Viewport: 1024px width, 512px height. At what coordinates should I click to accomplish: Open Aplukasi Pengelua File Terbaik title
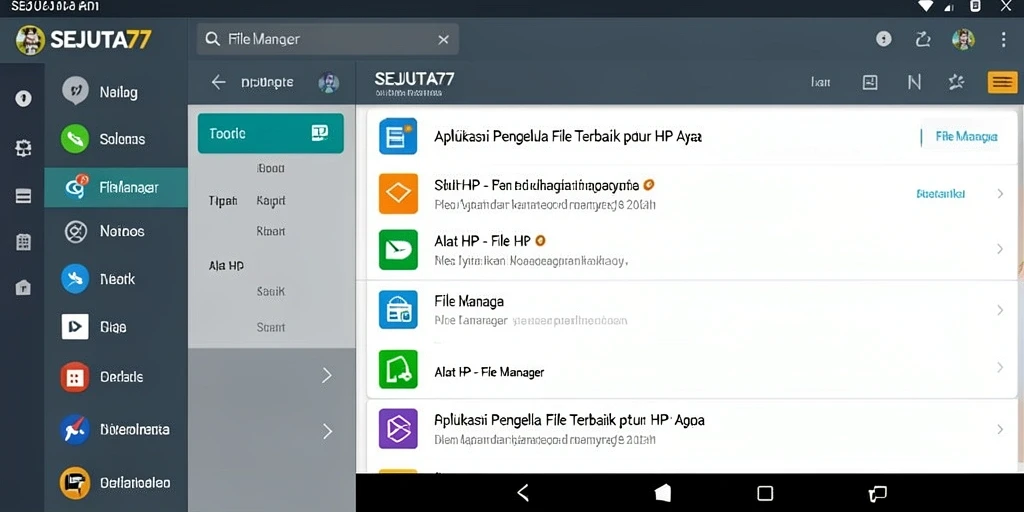tap(568, 136)
